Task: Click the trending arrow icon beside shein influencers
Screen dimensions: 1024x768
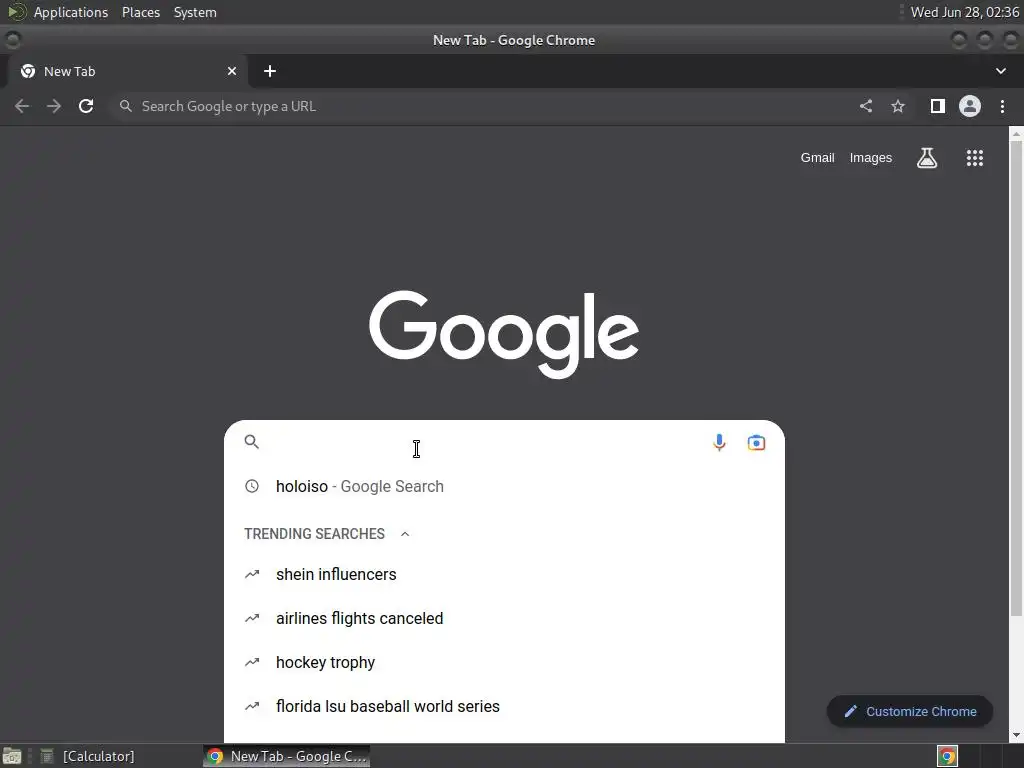Action: click(x=251, y=574)
